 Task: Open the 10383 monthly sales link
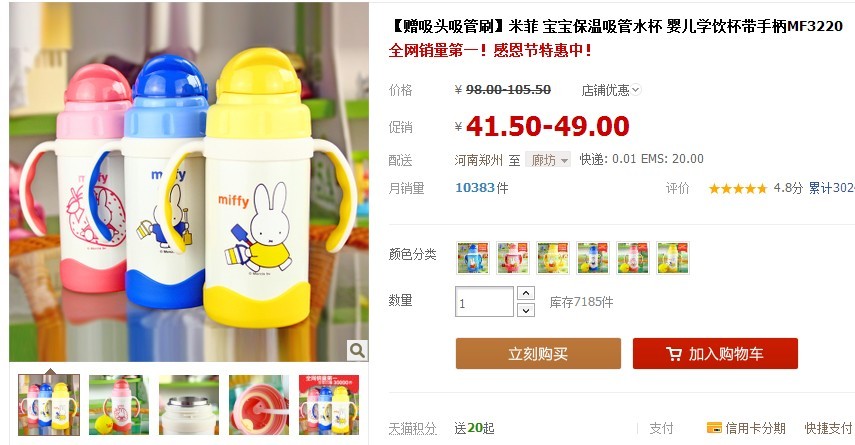474,188
